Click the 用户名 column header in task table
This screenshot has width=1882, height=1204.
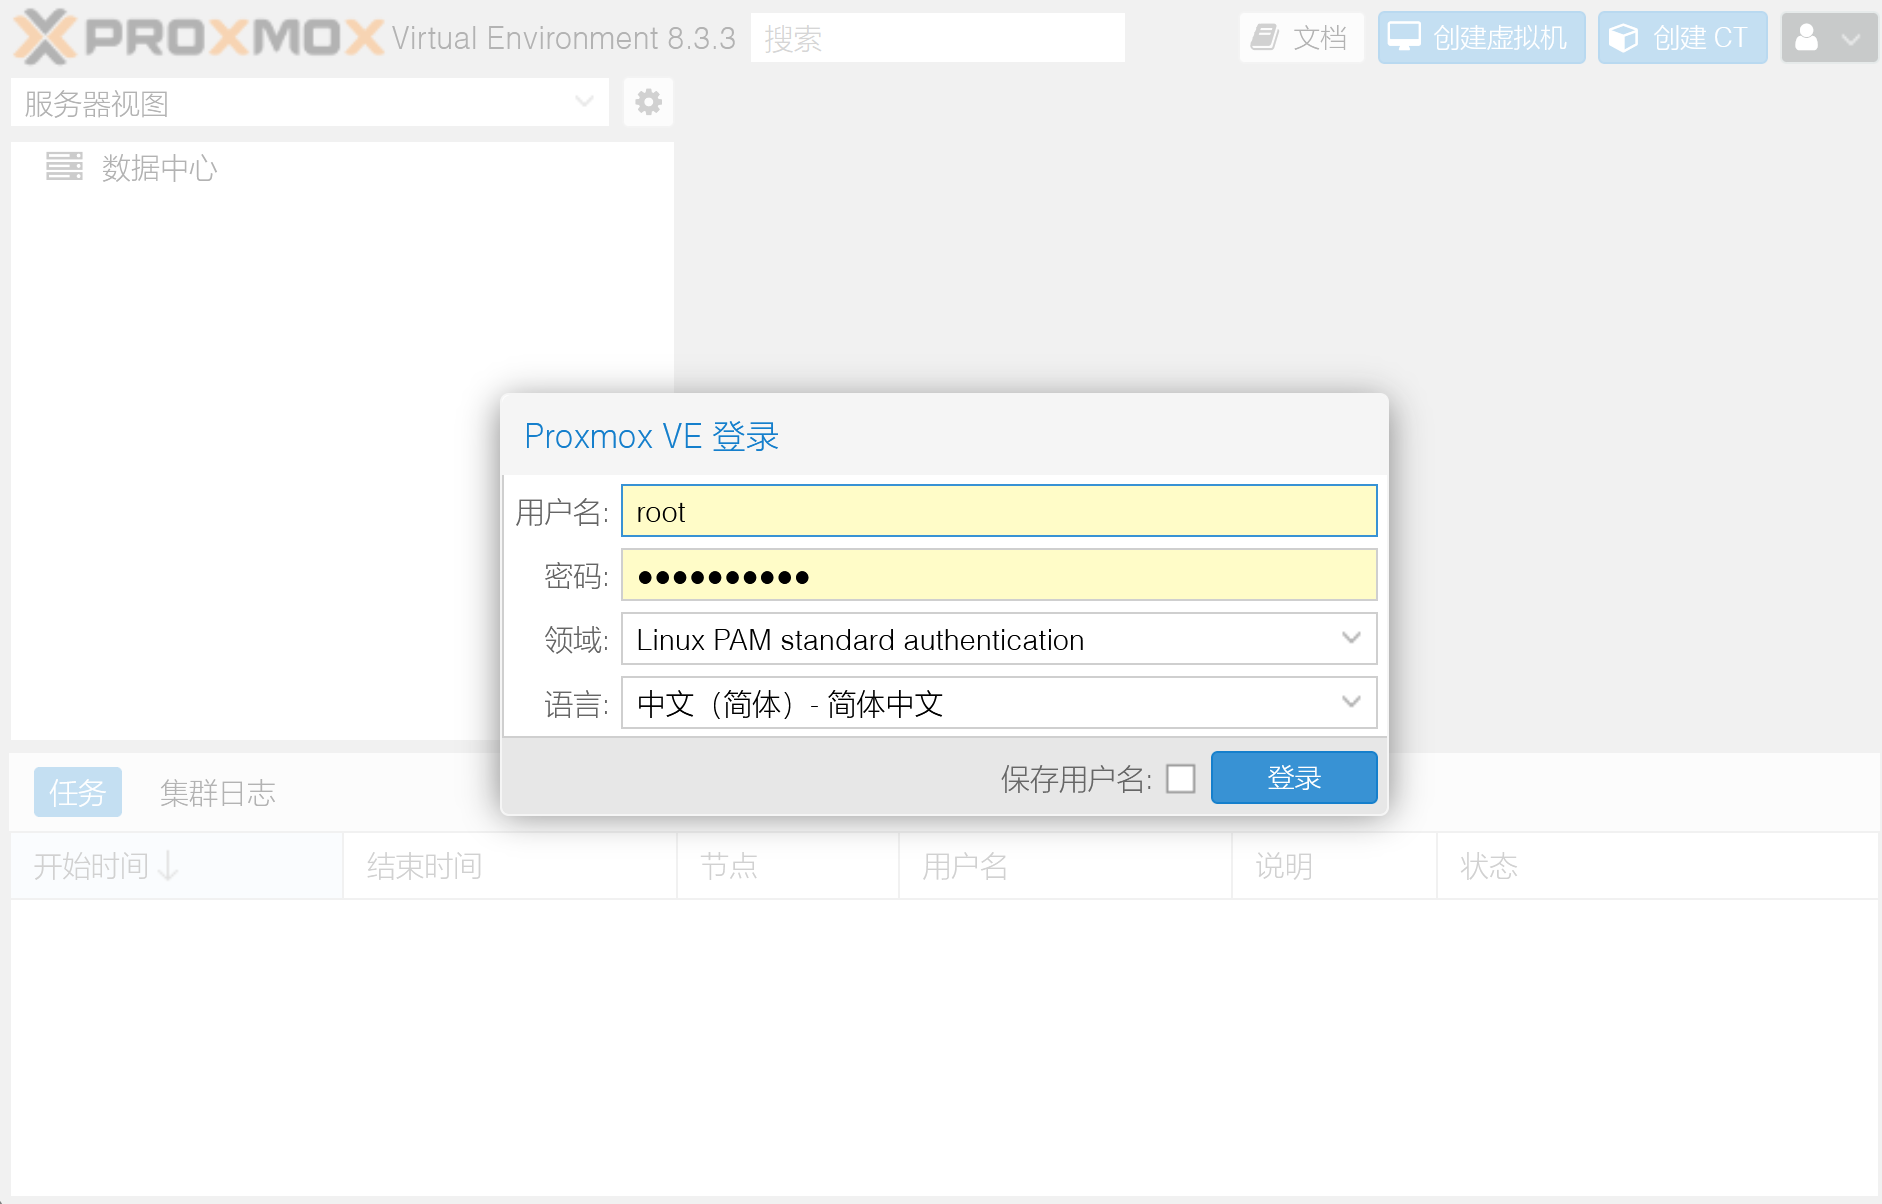(1066, 866)
